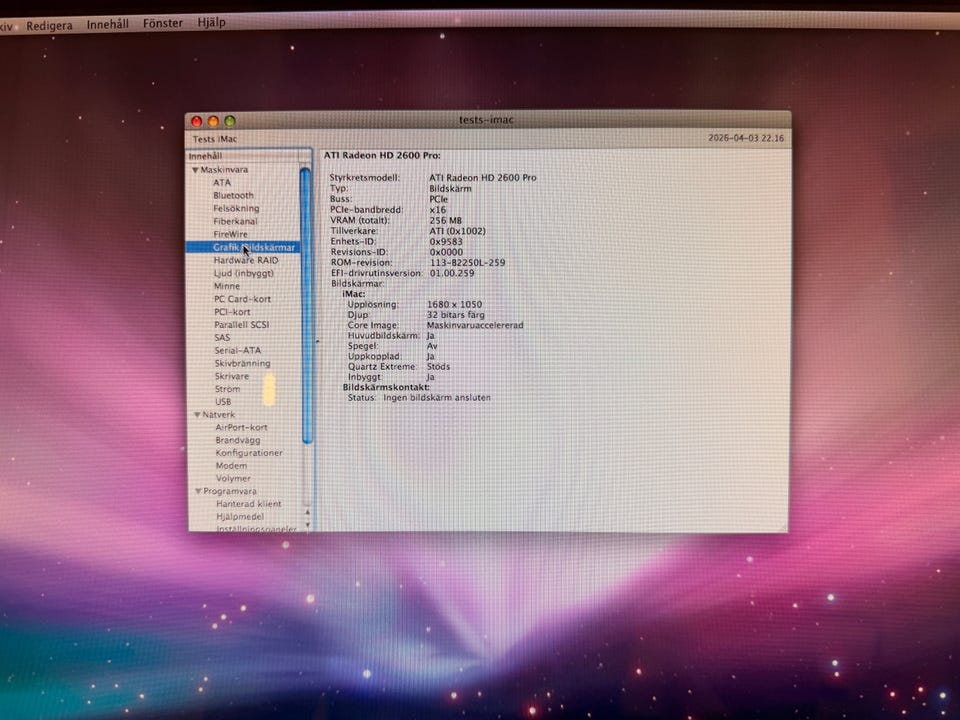Click scroll down arrow in sidebar

click(307, 525)
